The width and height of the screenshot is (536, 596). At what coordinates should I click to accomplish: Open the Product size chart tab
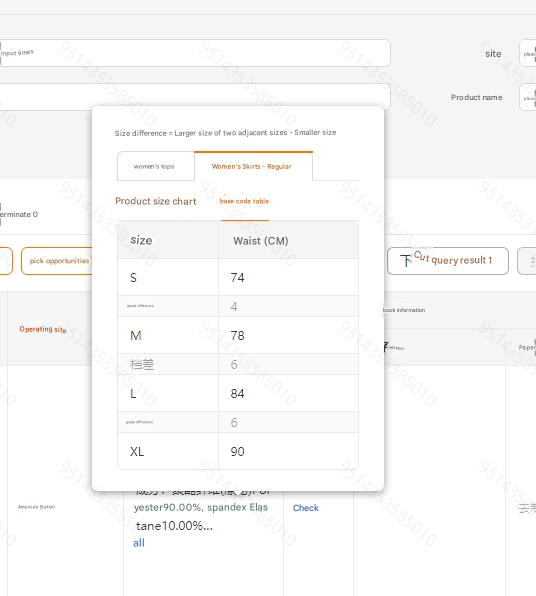(x=156, y=201)
